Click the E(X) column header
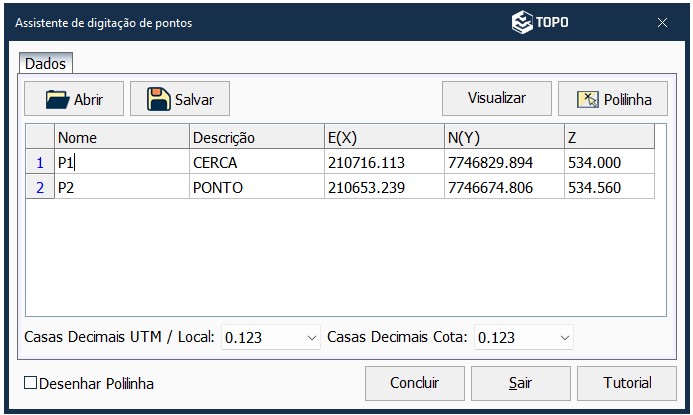693x415 pixels. click(x=383, y=137)
